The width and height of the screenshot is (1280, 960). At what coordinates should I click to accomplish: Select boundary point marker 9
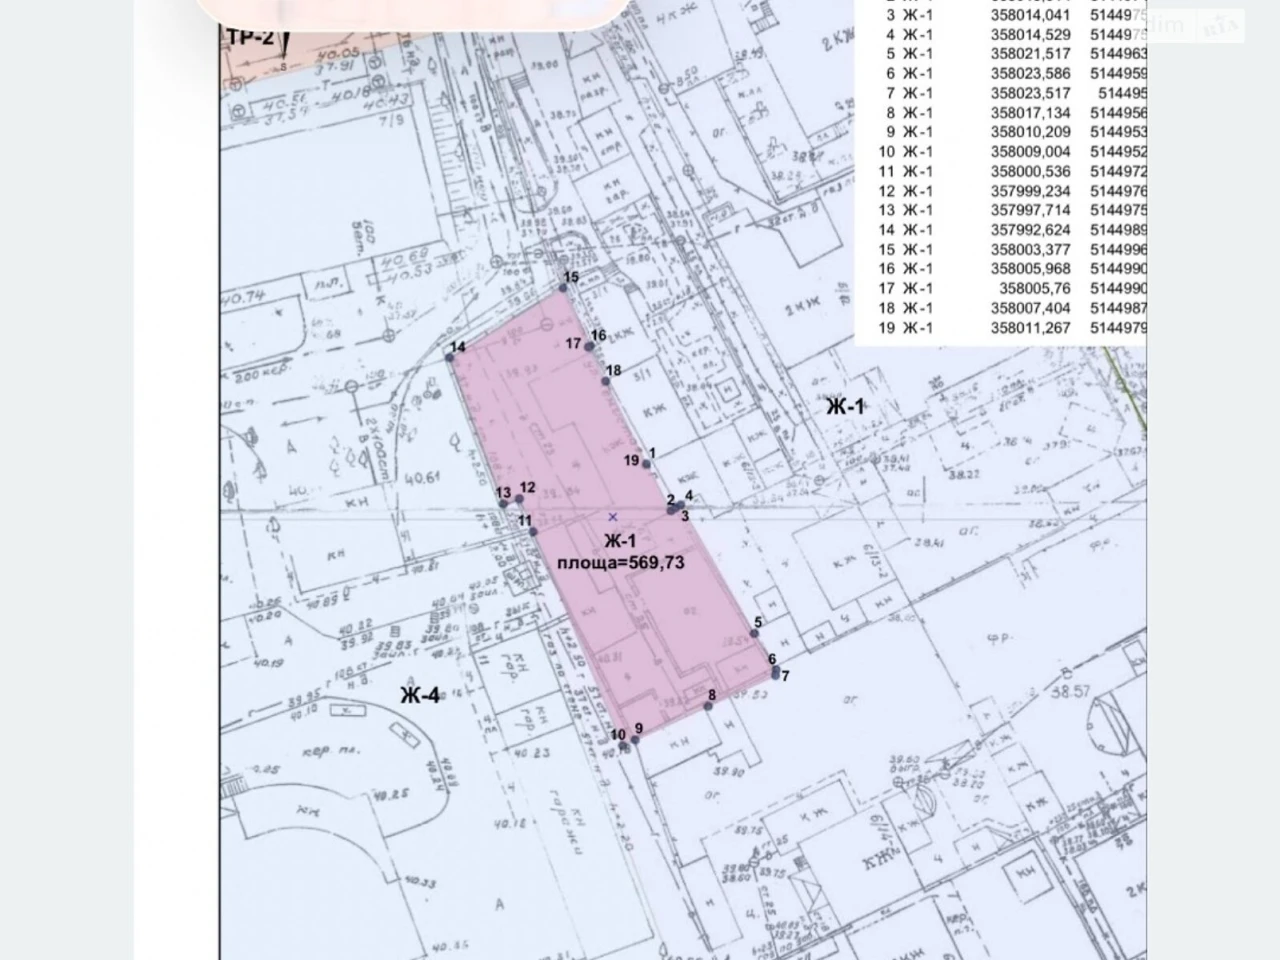(635, 739)
